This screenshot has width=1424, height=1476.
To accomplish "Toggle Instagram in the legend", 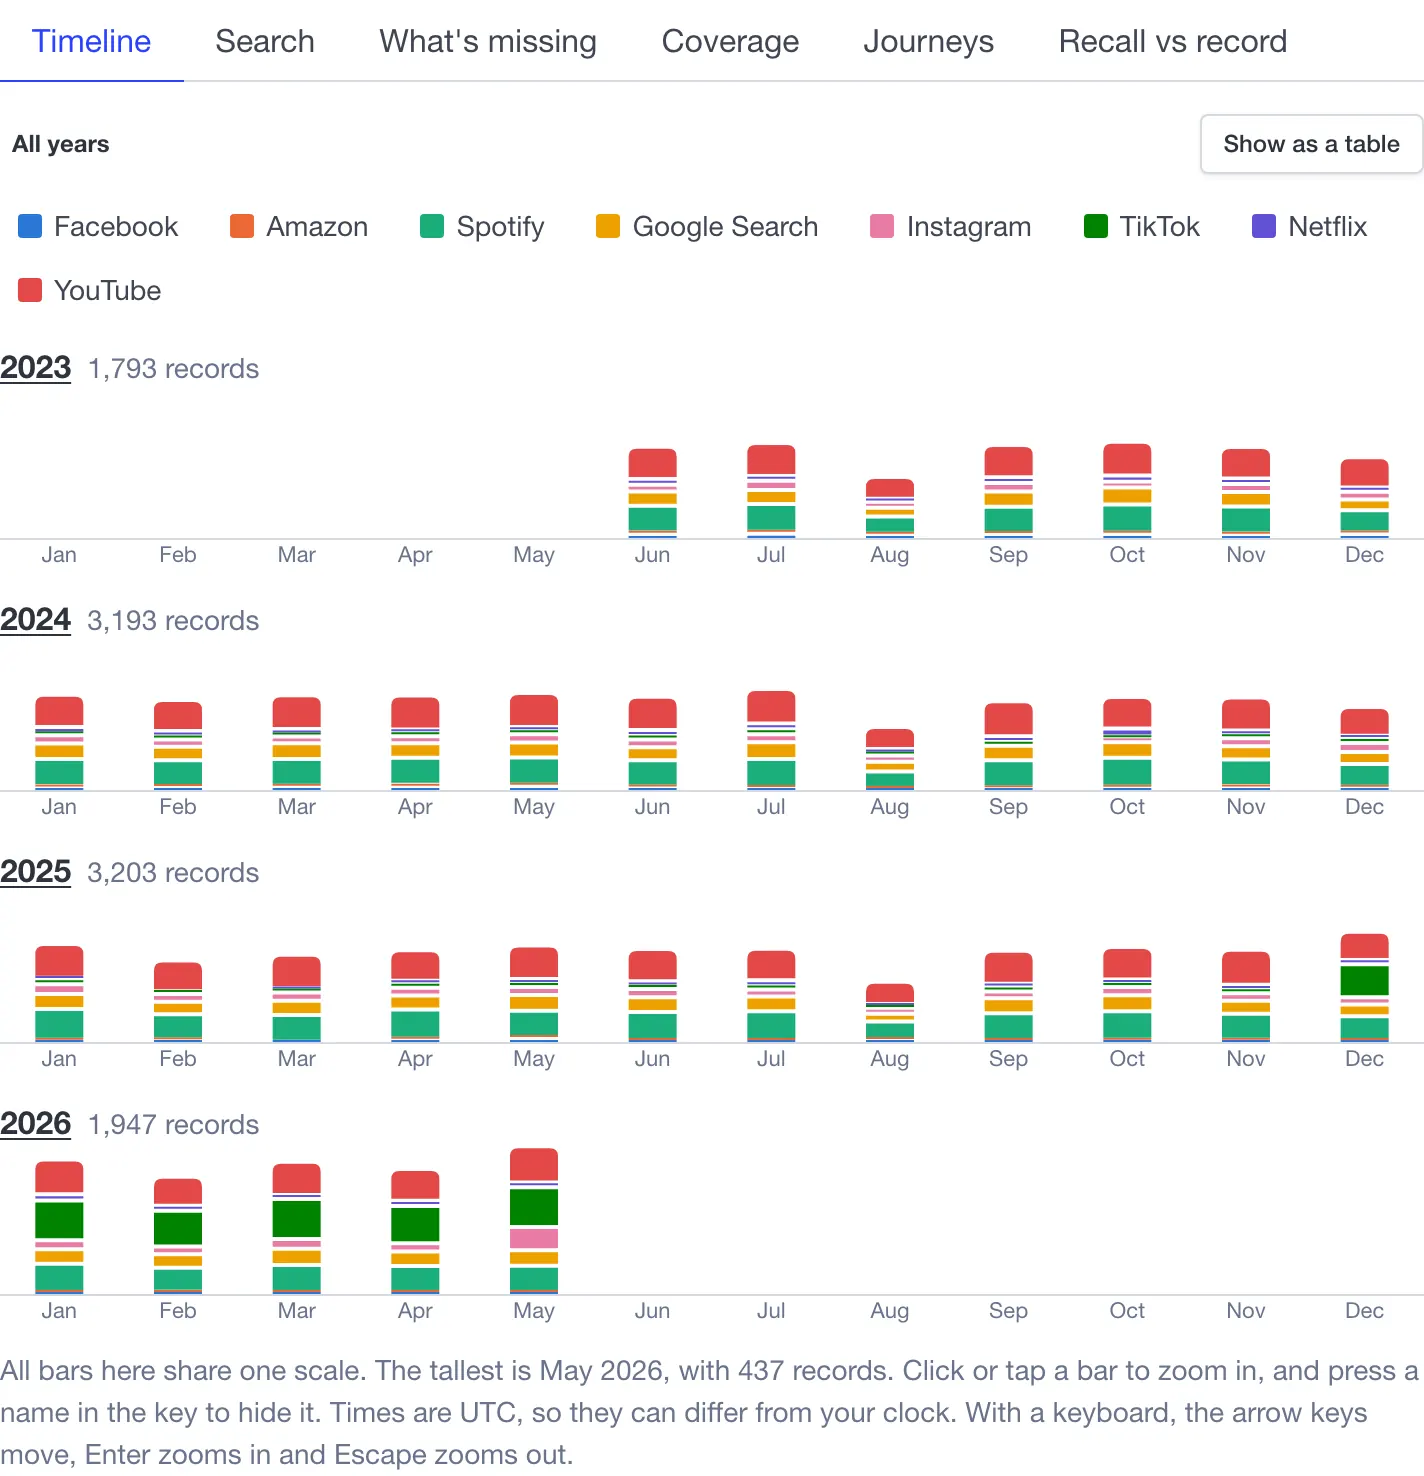I will point(951,227).
